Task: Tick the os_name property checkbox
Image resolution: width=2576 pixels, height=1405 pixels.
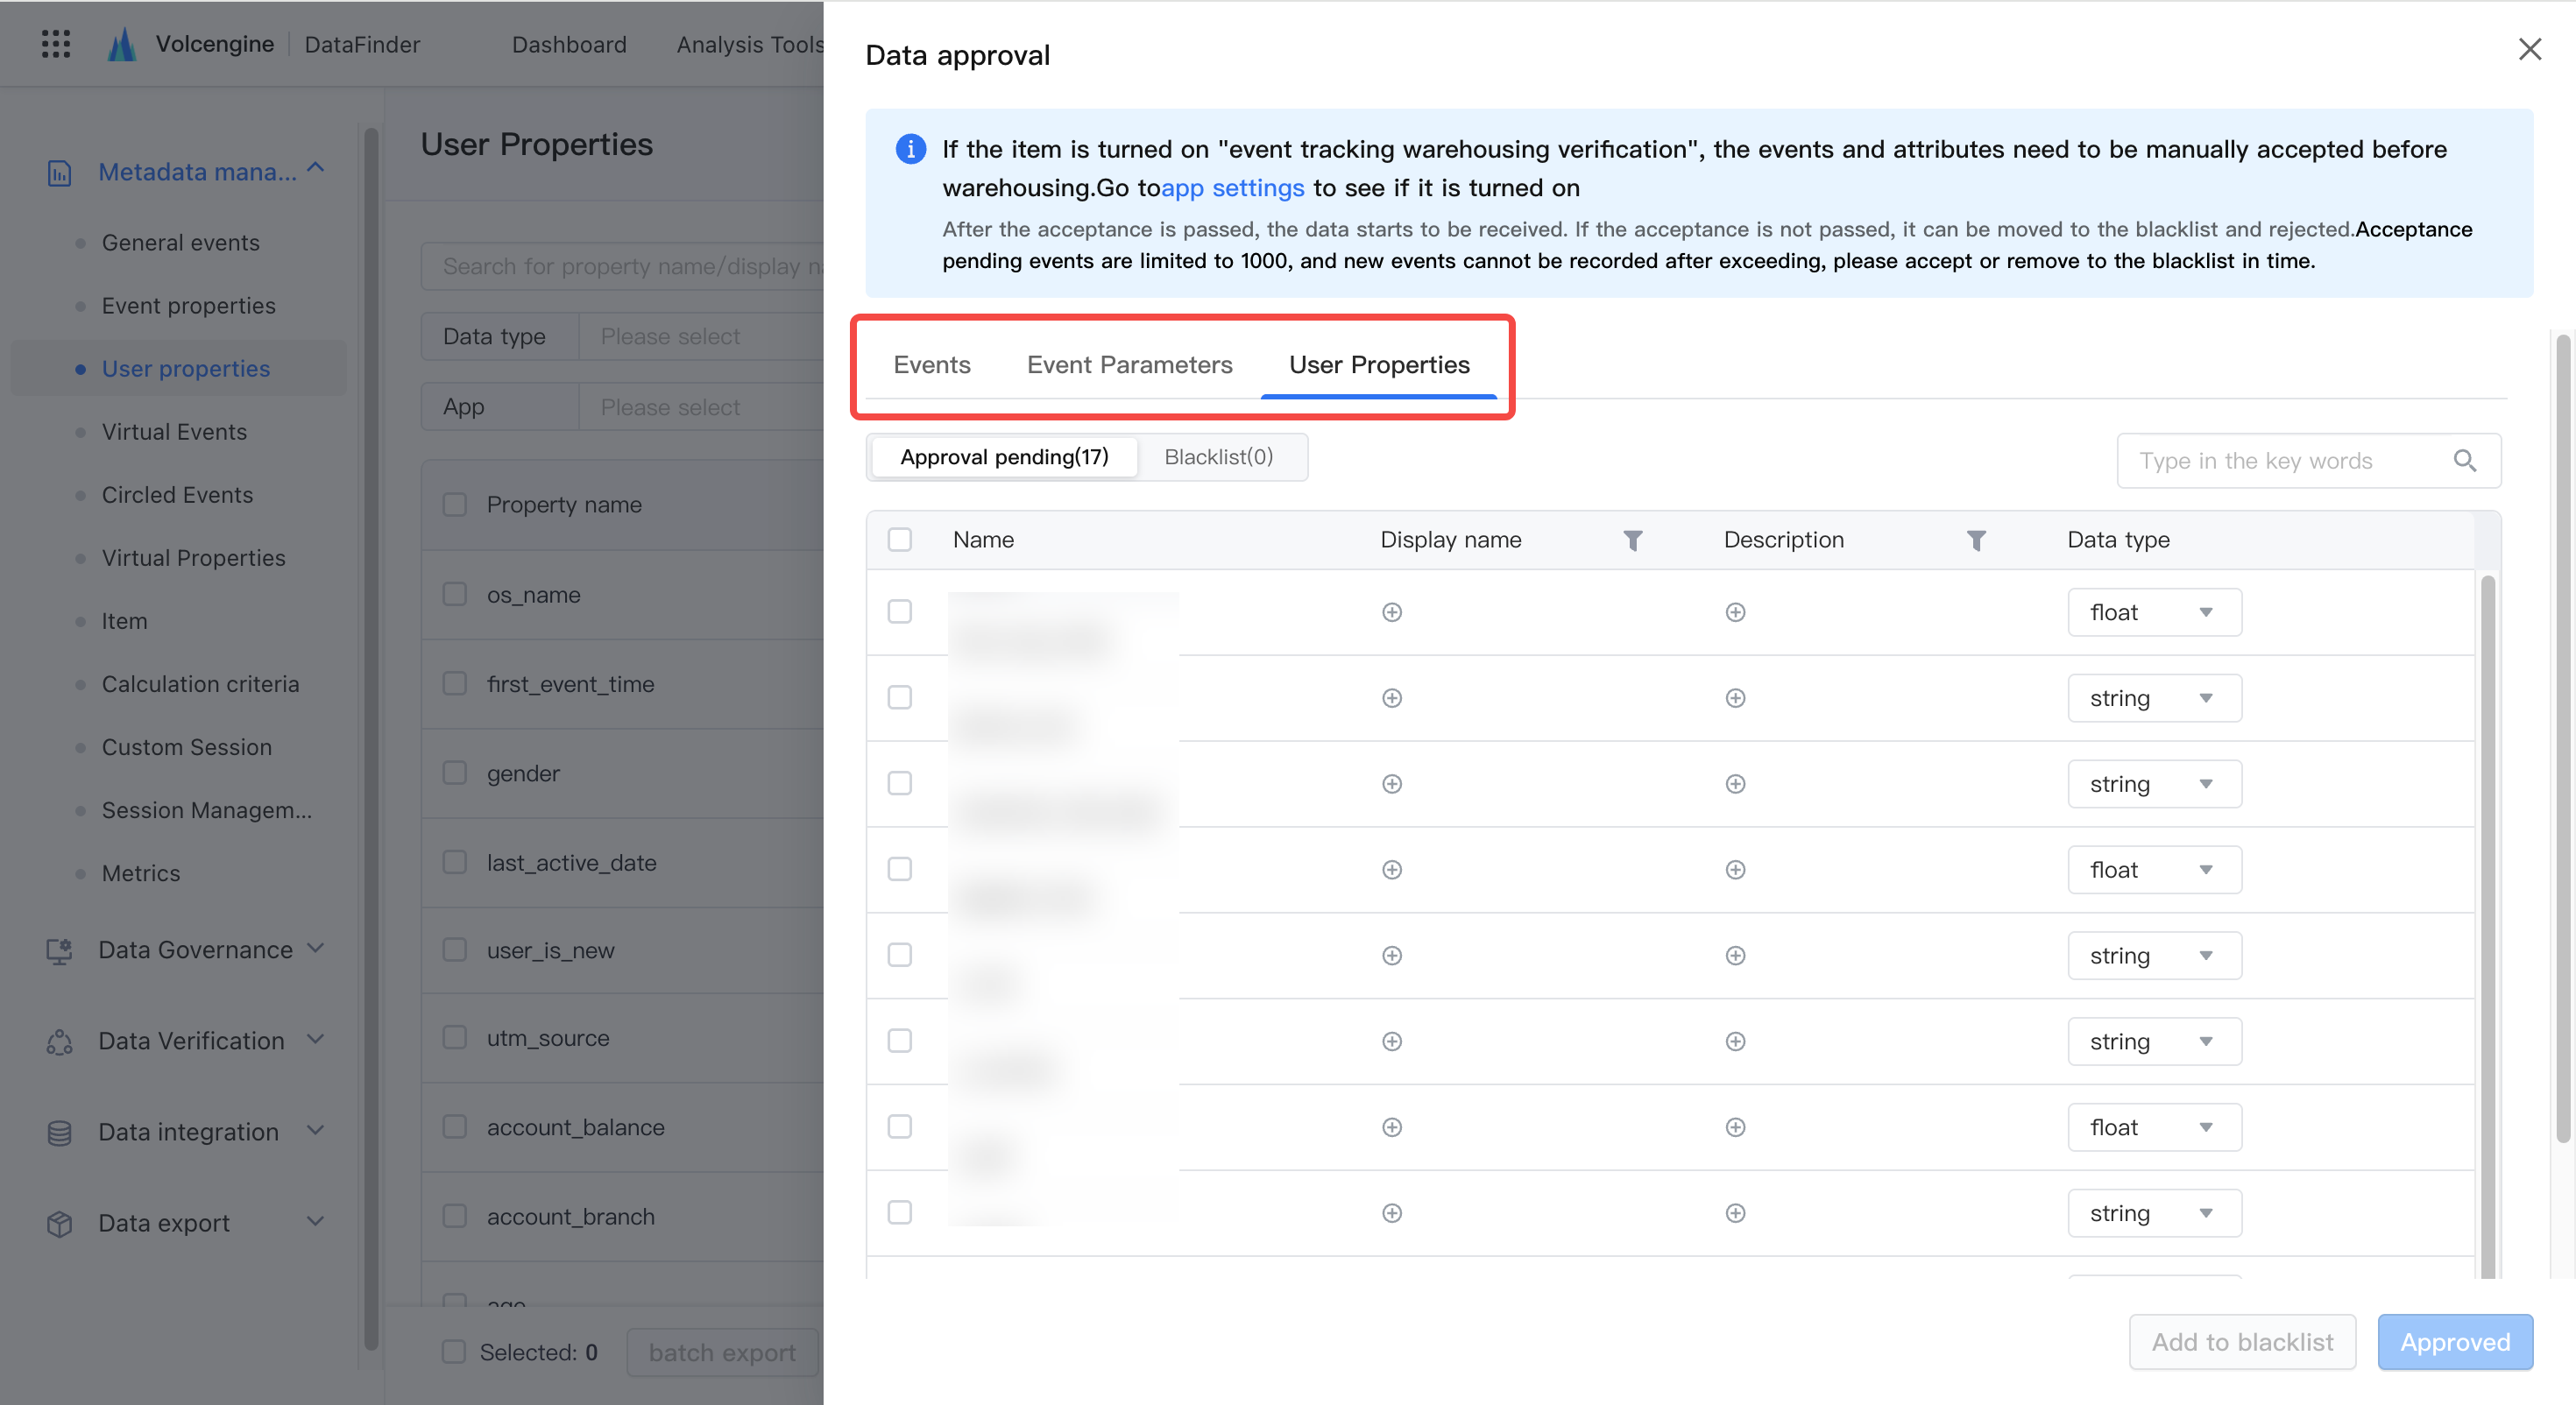Action: coord(455,594)
